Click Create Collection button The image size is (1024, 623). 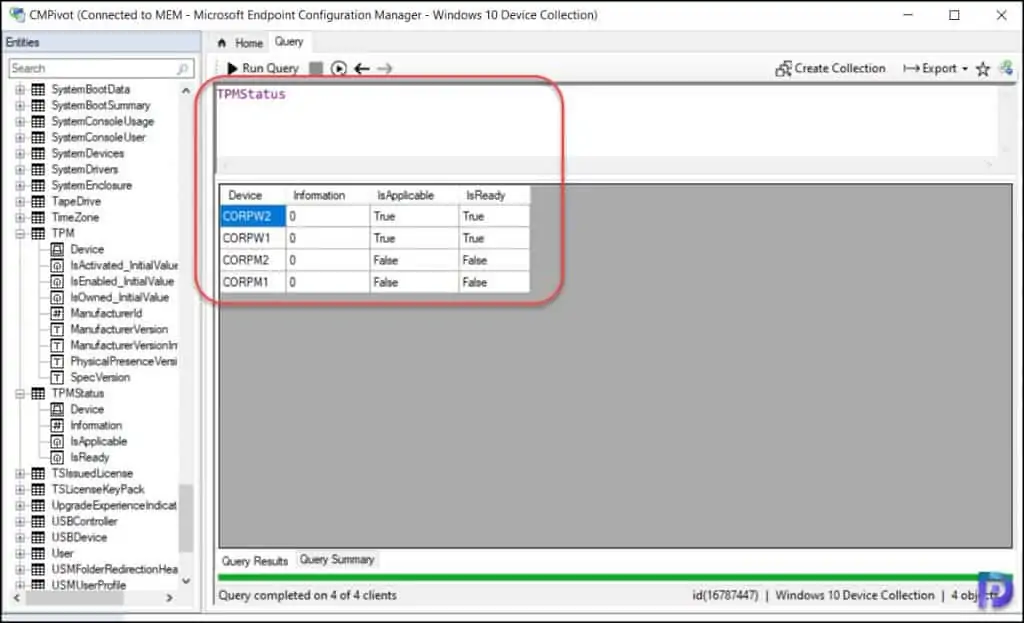(830, 68)
